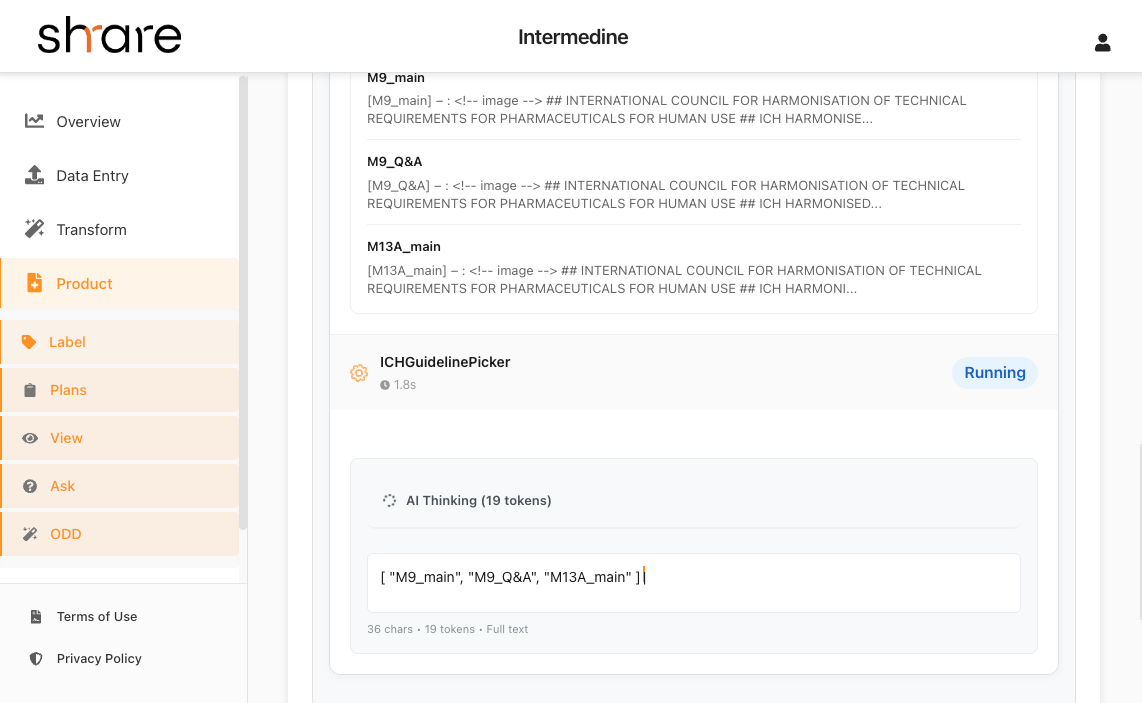Open the Intermedine title header

pyautogui.click(x=573, y=37)
